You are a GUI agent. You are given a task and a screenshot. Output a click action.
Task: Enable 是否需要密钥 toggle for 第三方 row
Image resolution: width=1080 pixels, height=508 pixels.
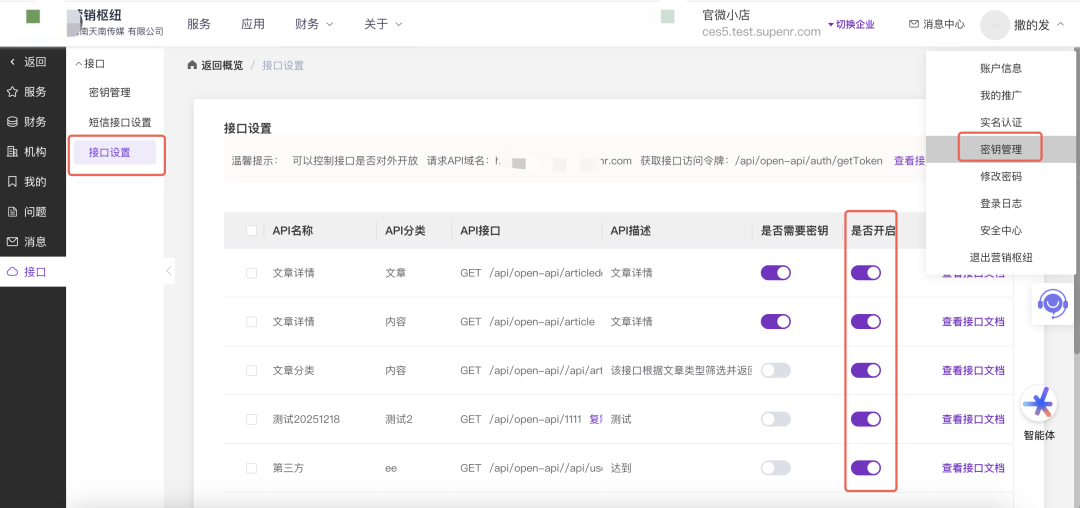pos(776,468)
